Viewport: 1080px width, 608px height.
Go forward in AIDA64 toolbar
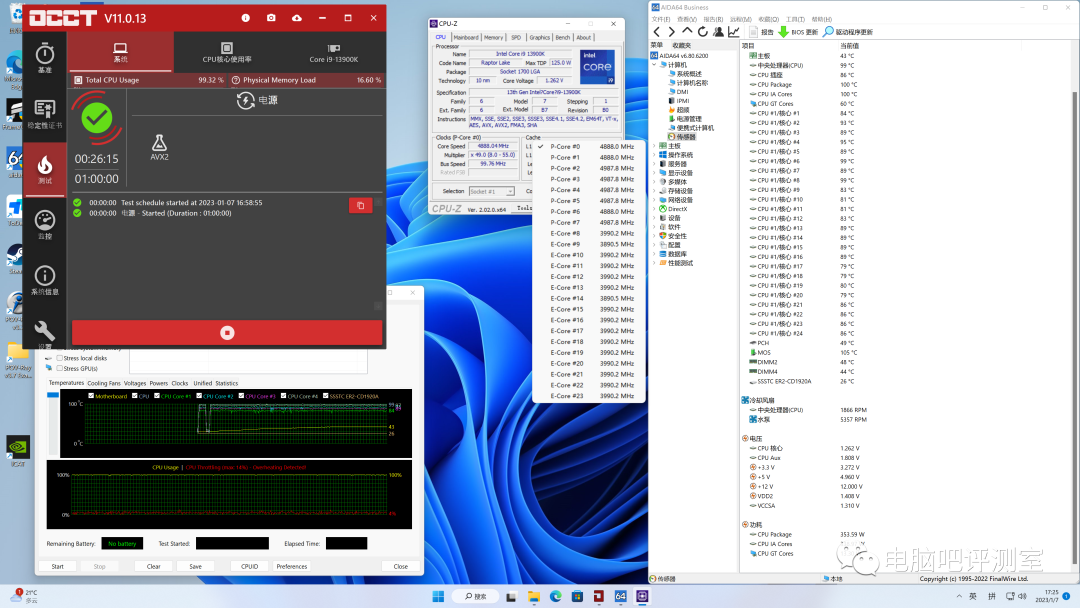[x=672, y=32]
